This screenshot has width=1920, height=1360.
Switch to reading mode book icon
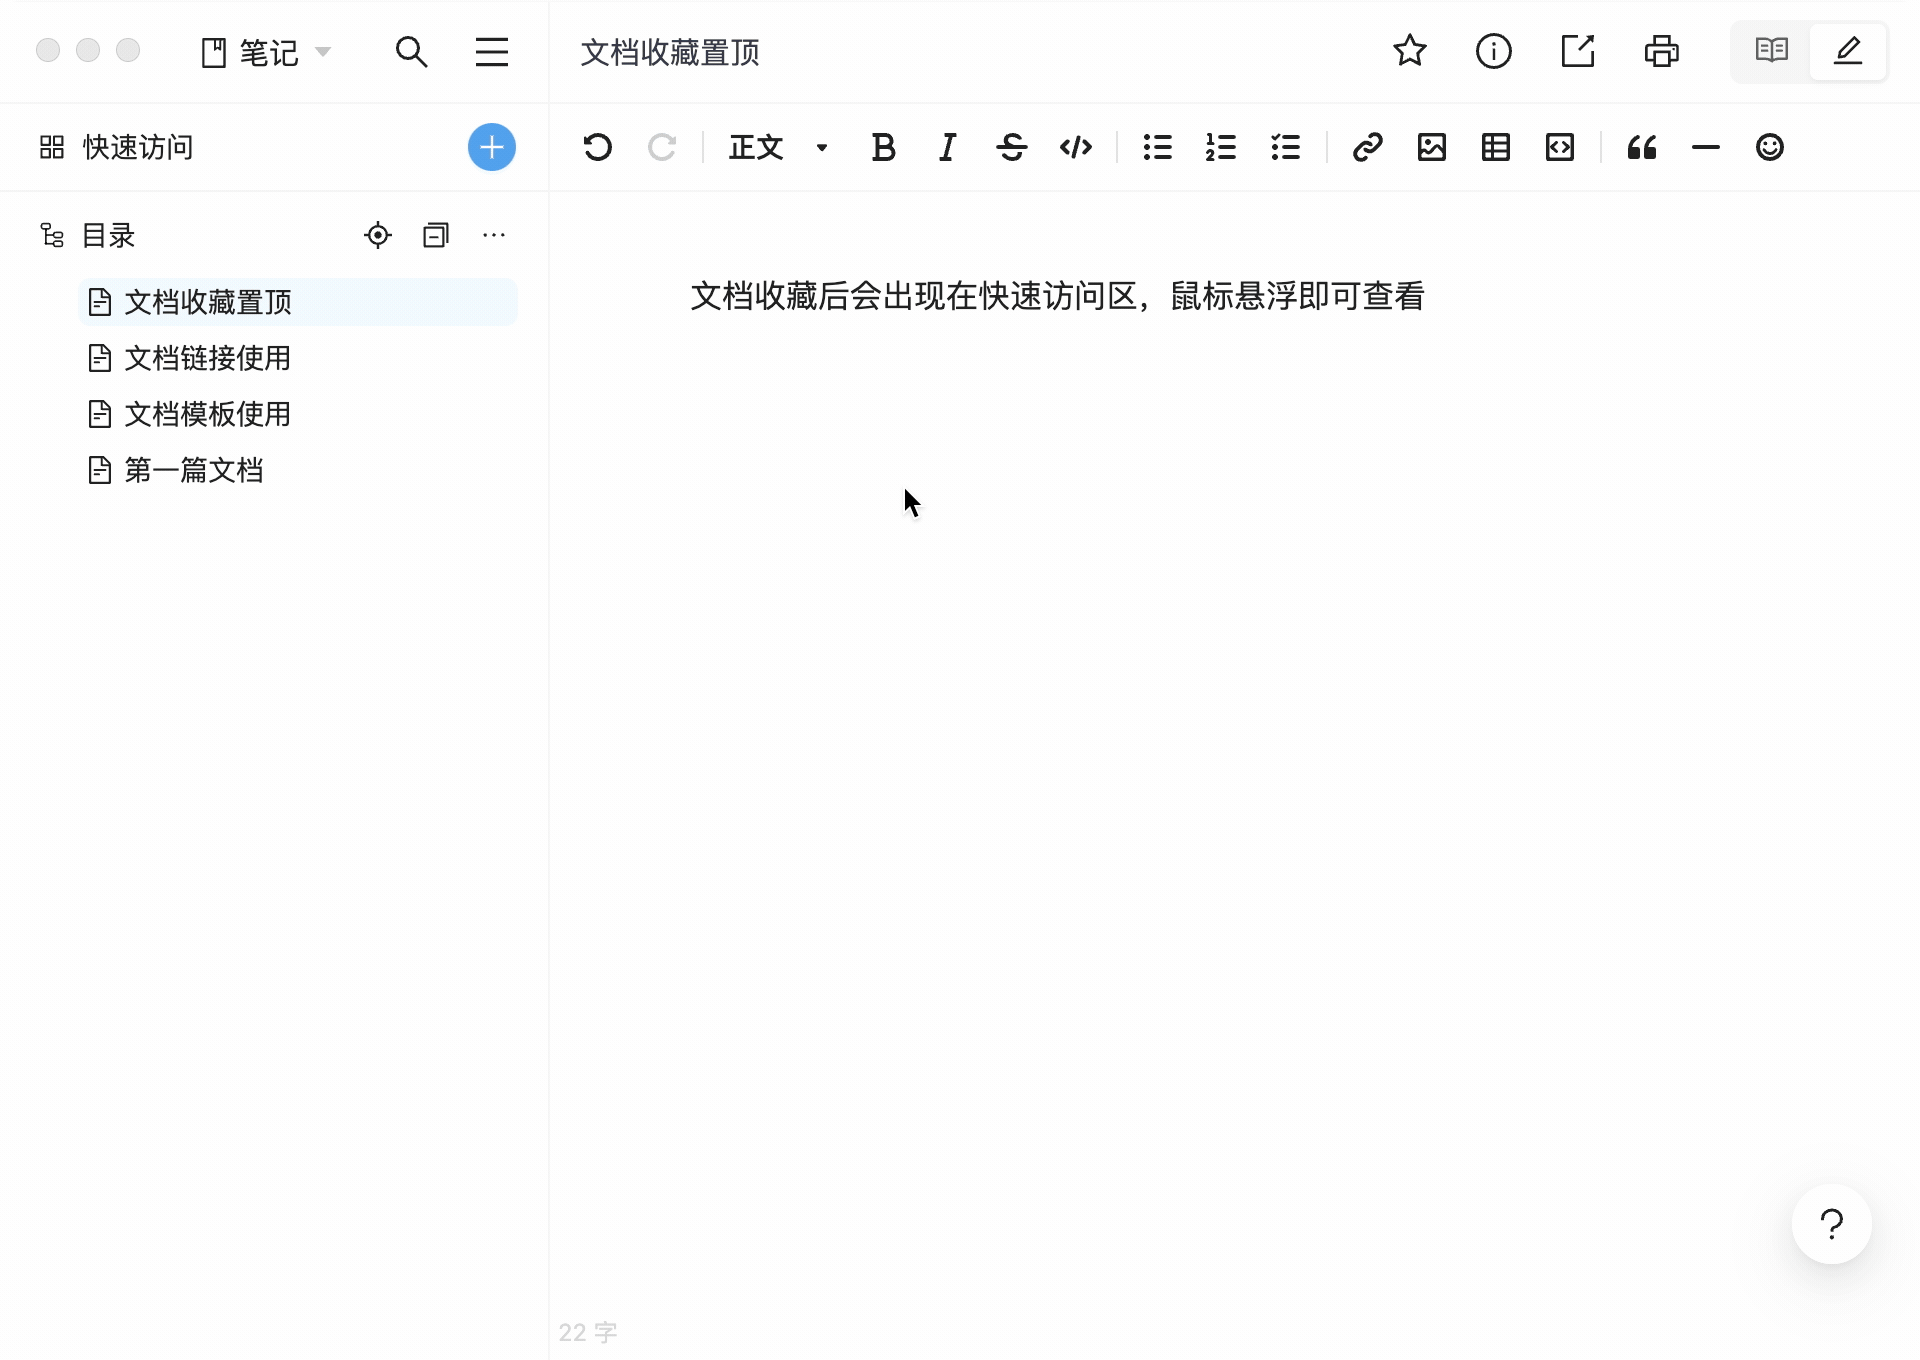pyautogui.click(x=1772, y=50)
